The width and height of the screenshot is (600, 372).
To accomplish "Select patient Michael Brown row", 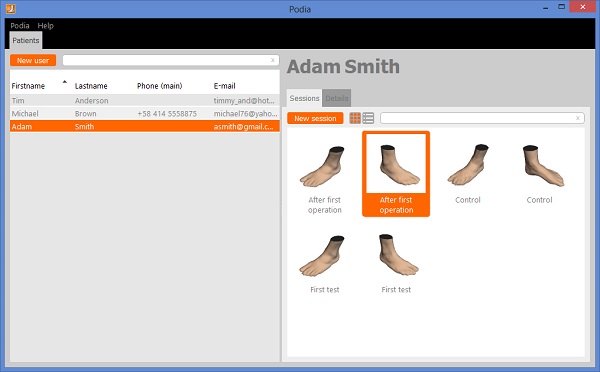I will (x=145, y=114).
